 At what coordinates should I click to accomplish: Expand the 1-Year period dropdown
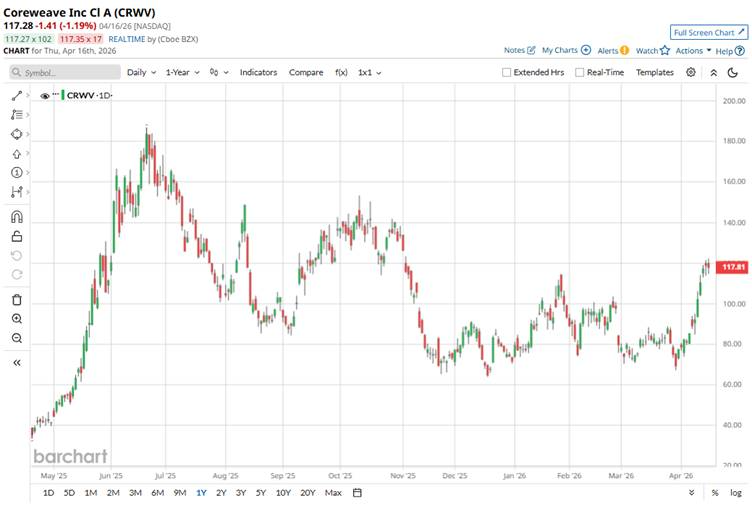182,72
